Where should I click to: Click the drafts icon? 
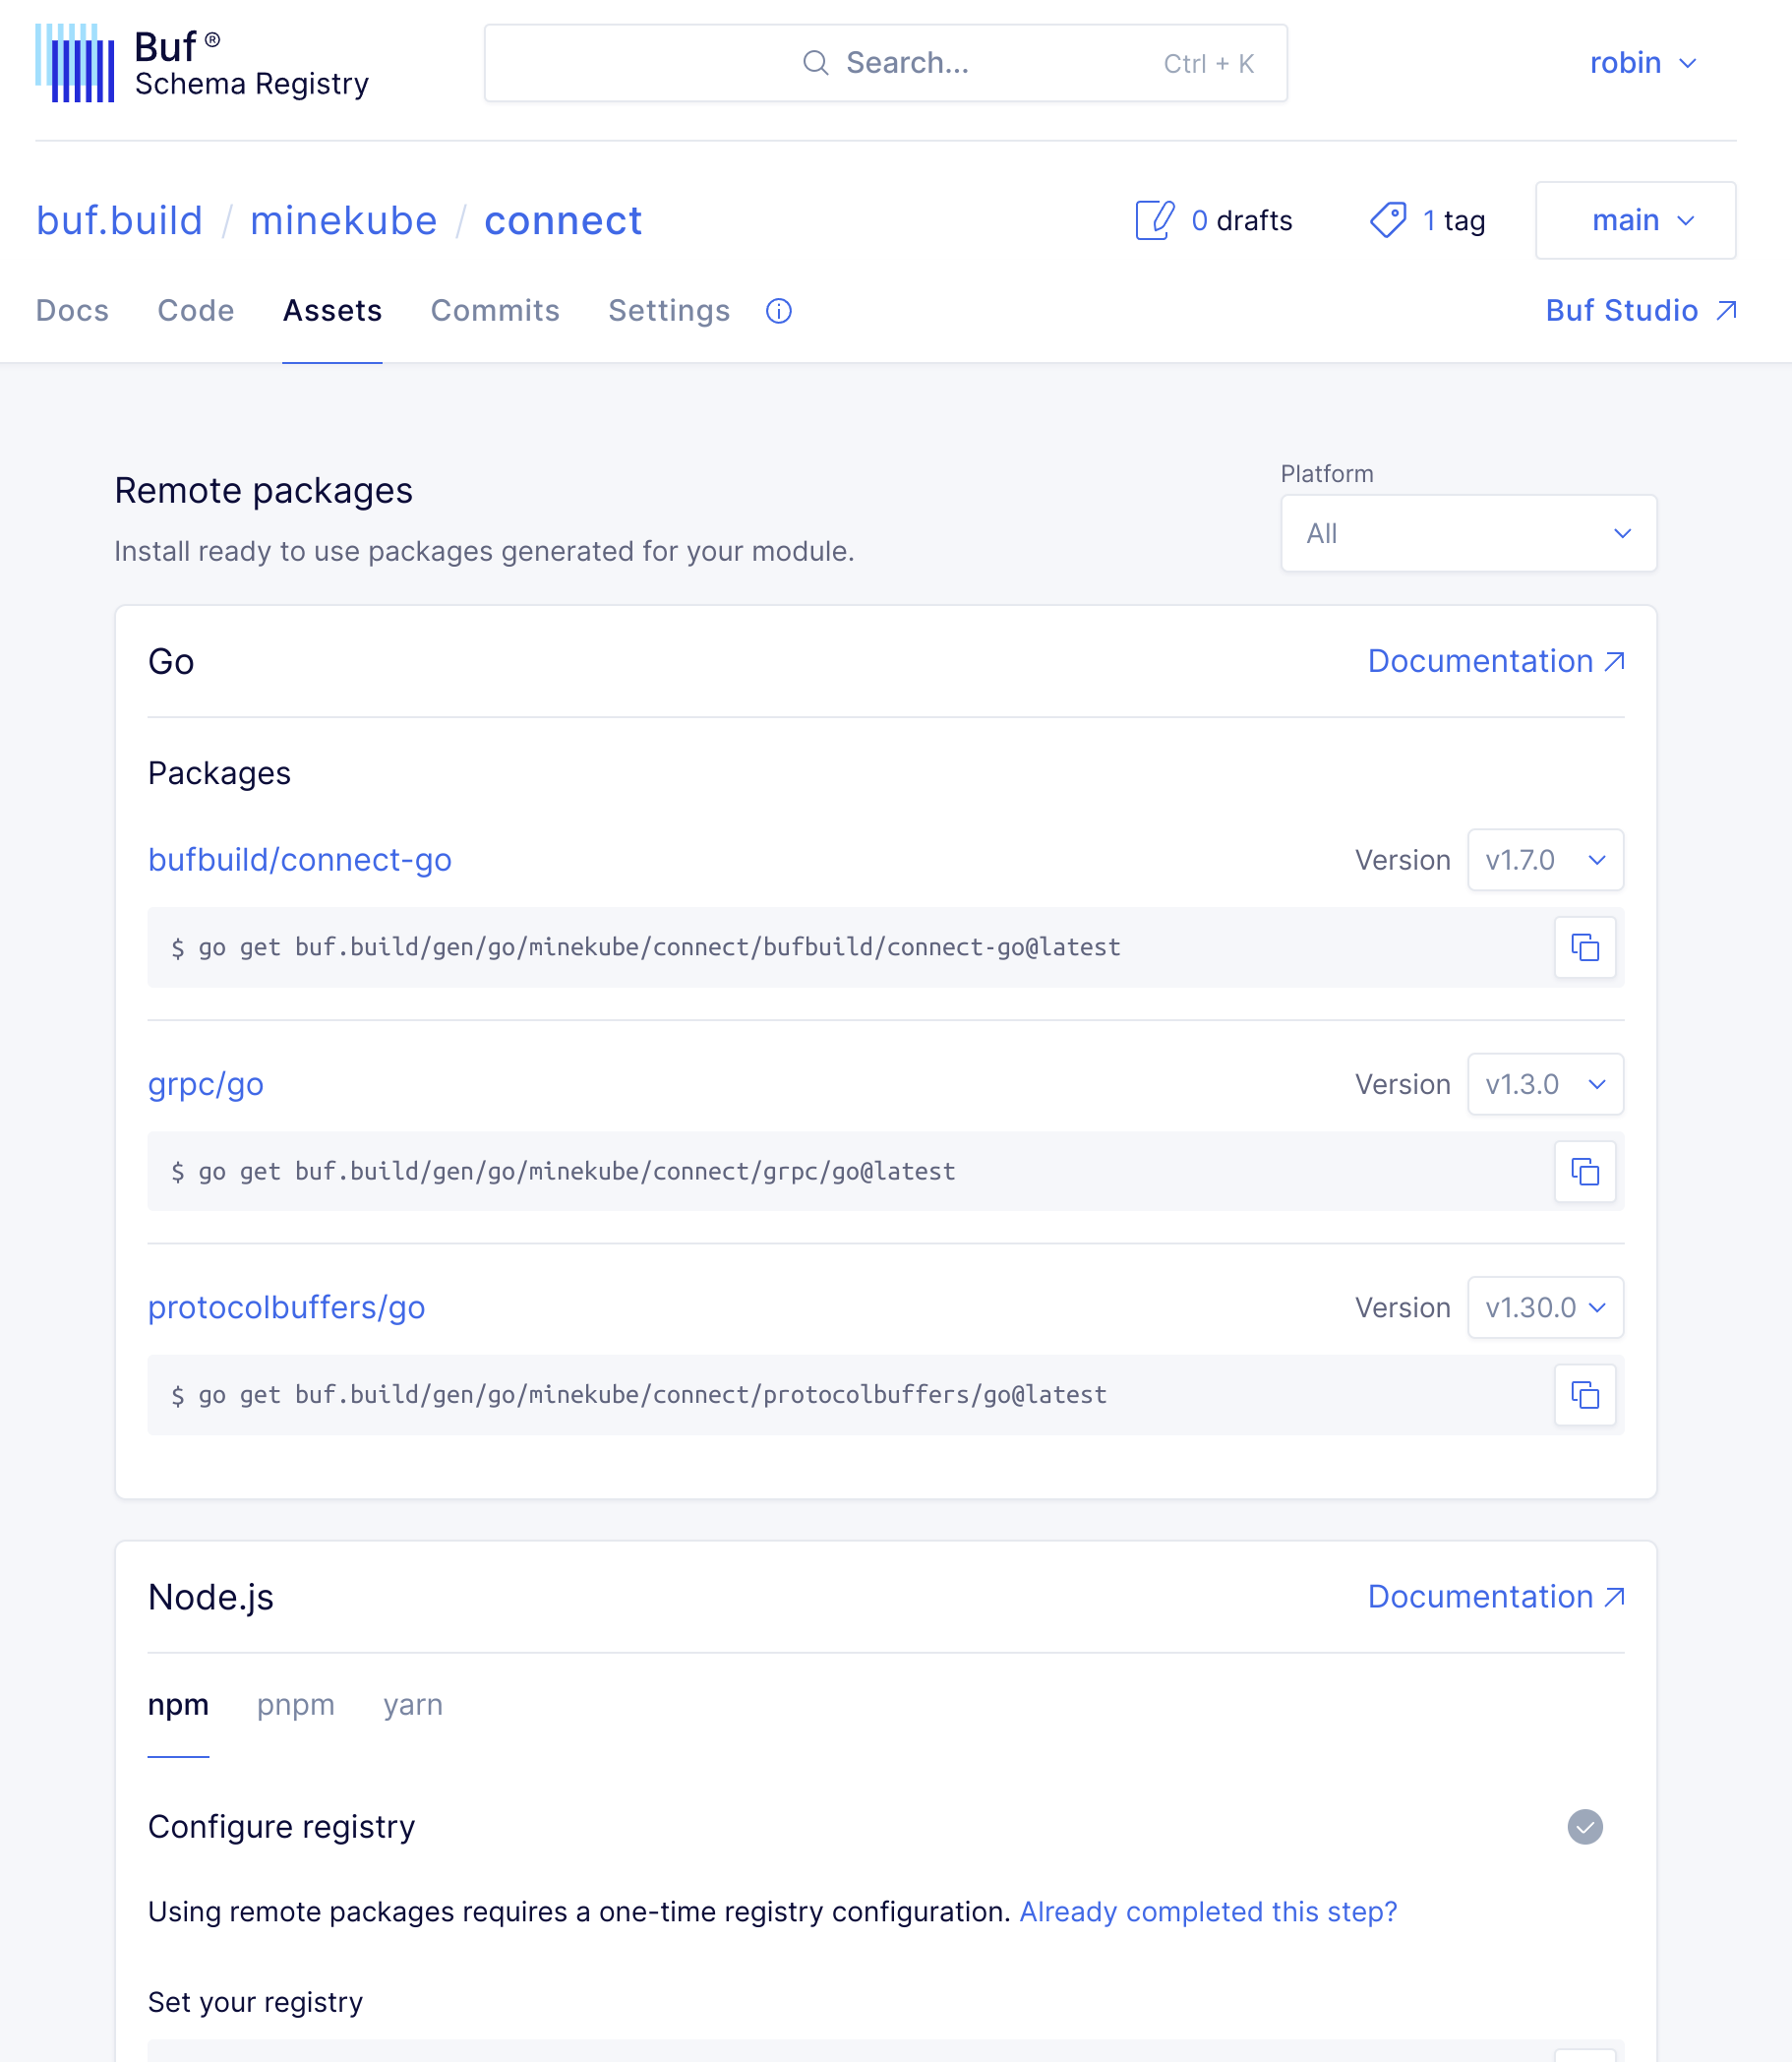(1155, 220)
